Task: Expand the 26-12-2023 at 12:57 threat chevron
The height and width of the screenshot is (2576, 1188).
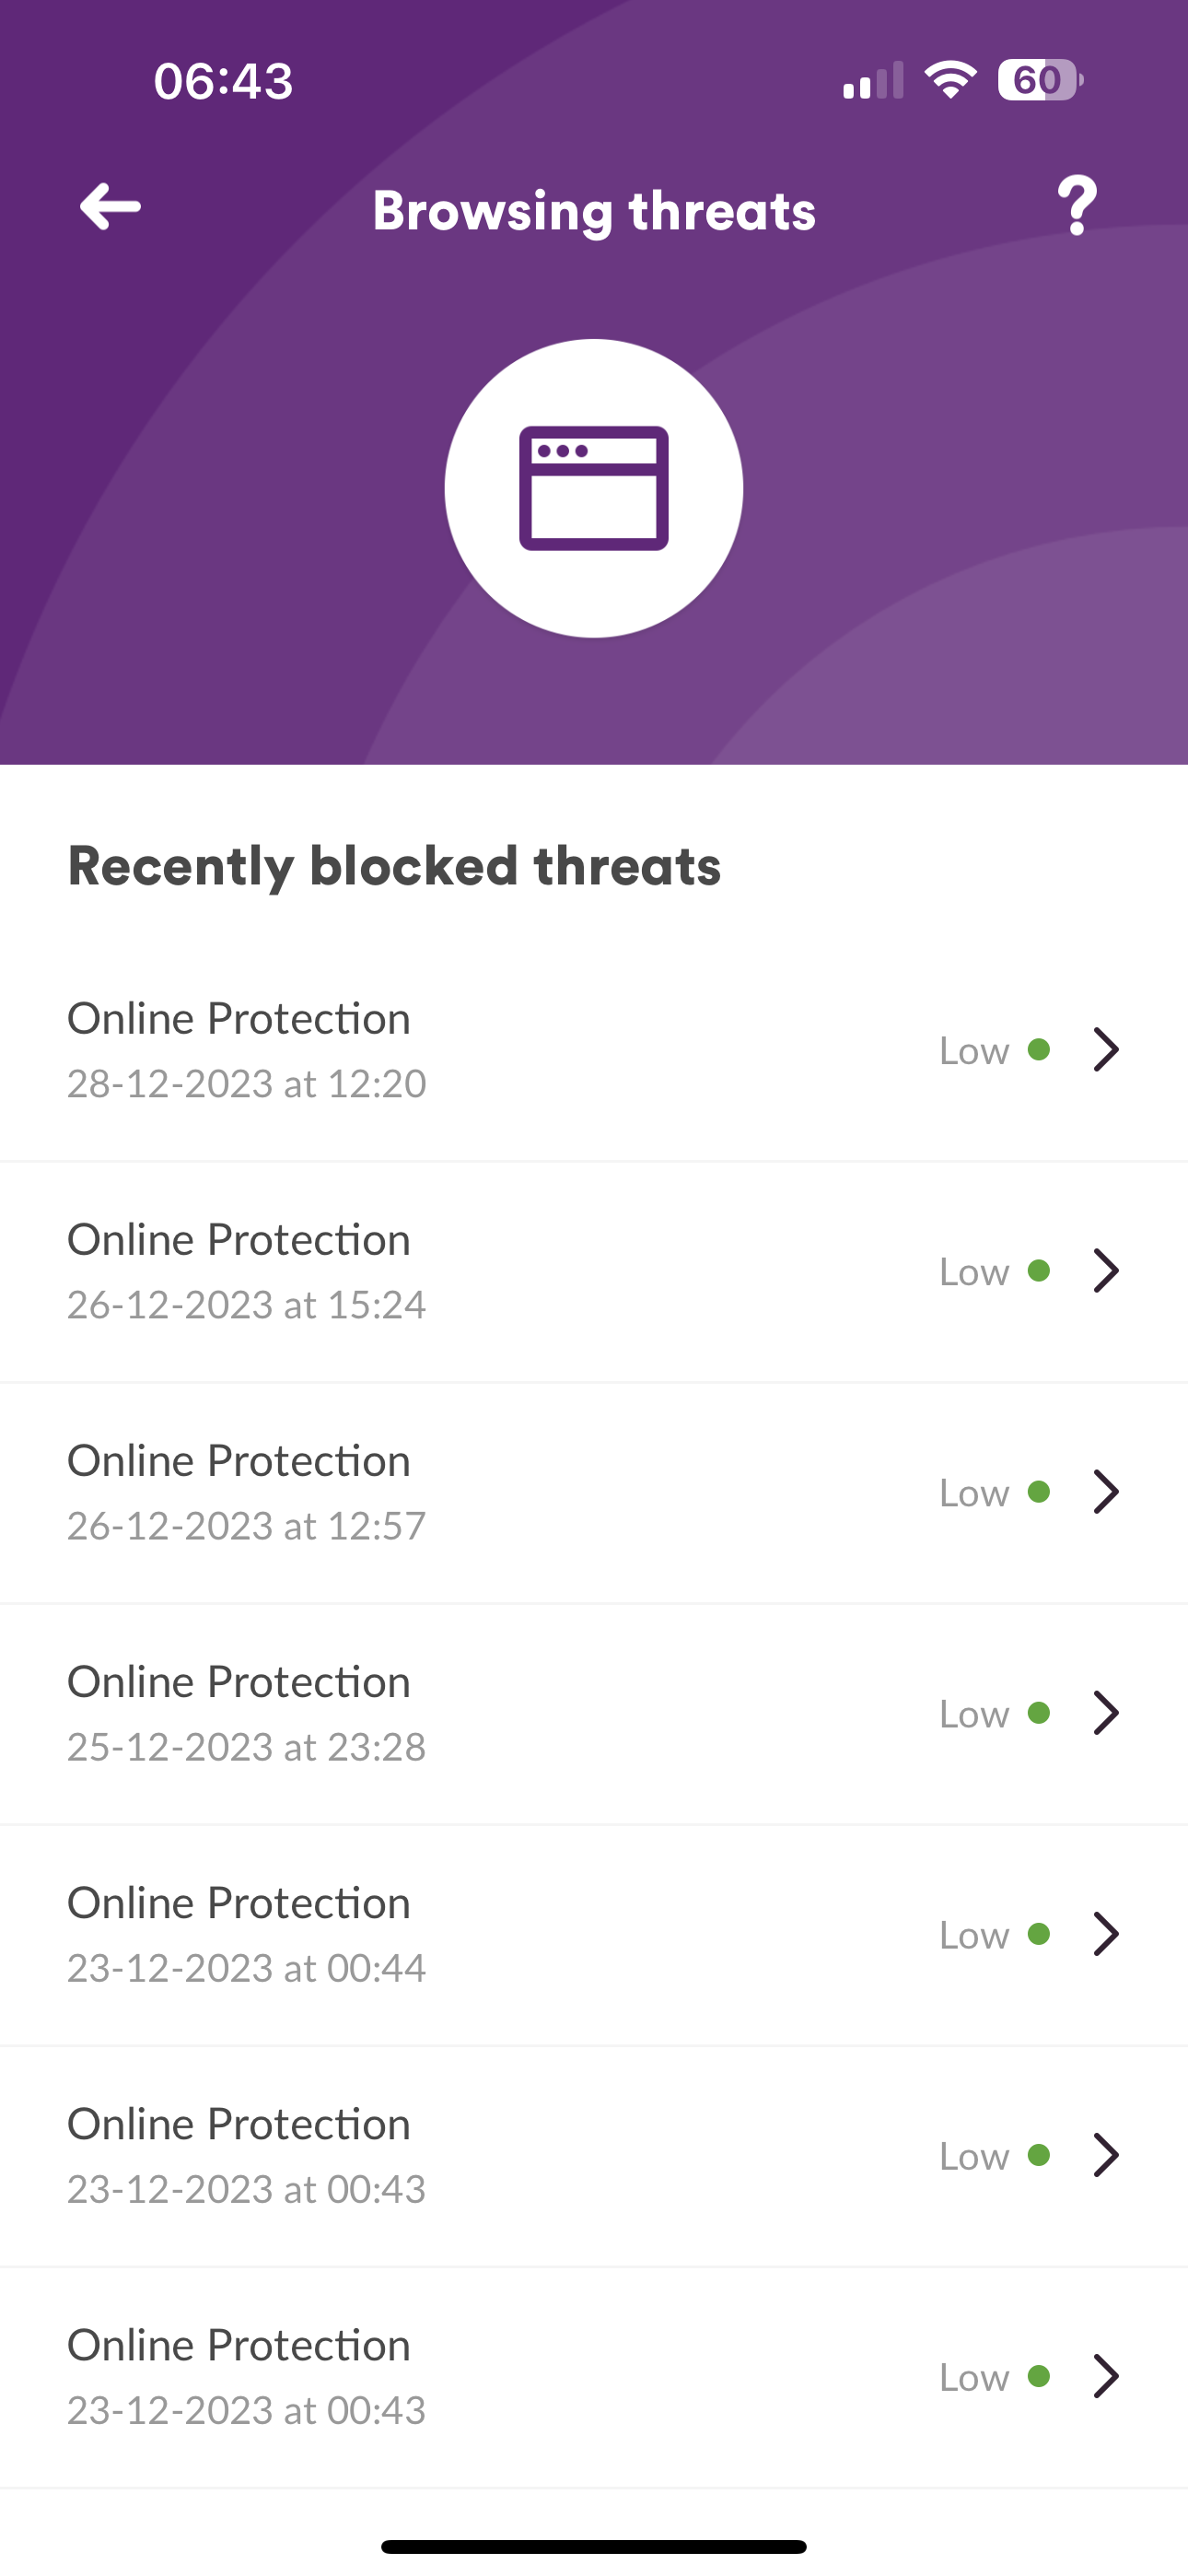Action: pyautogui.click(x=1106, y=1492)
